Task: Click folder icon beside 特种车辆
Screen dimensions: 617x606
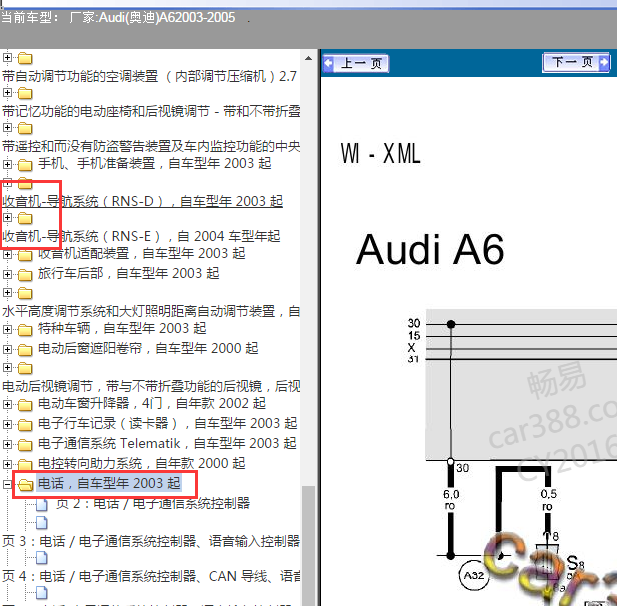Action: pos(25,330)
